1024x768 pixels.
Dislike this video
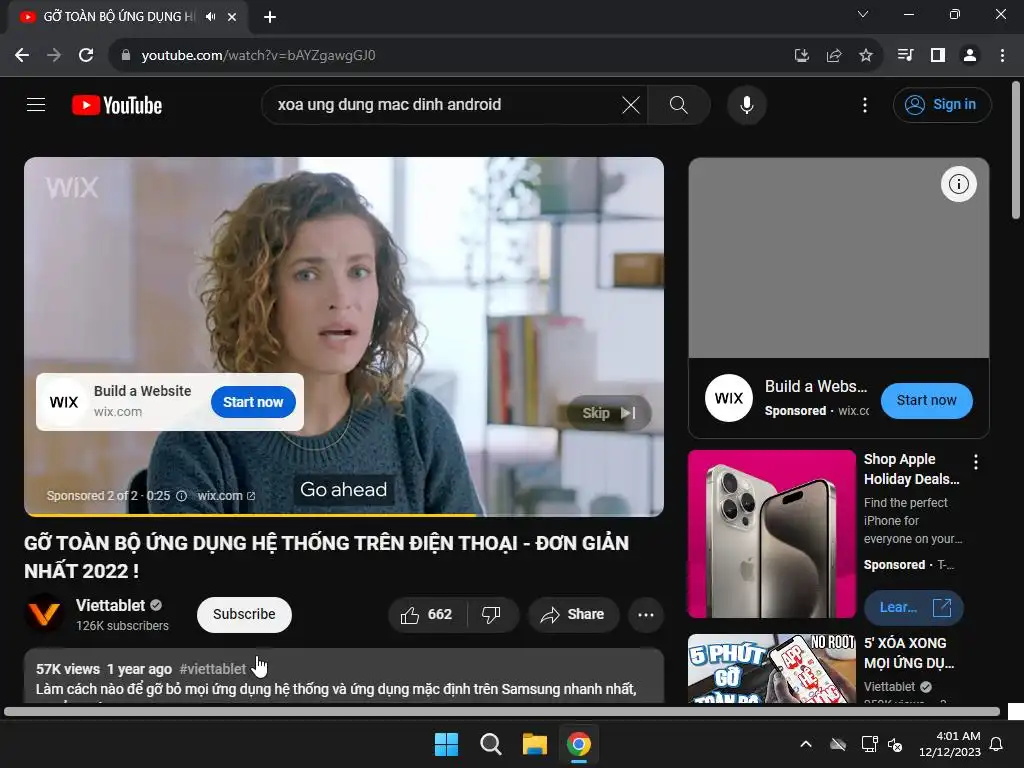(491, 615)
